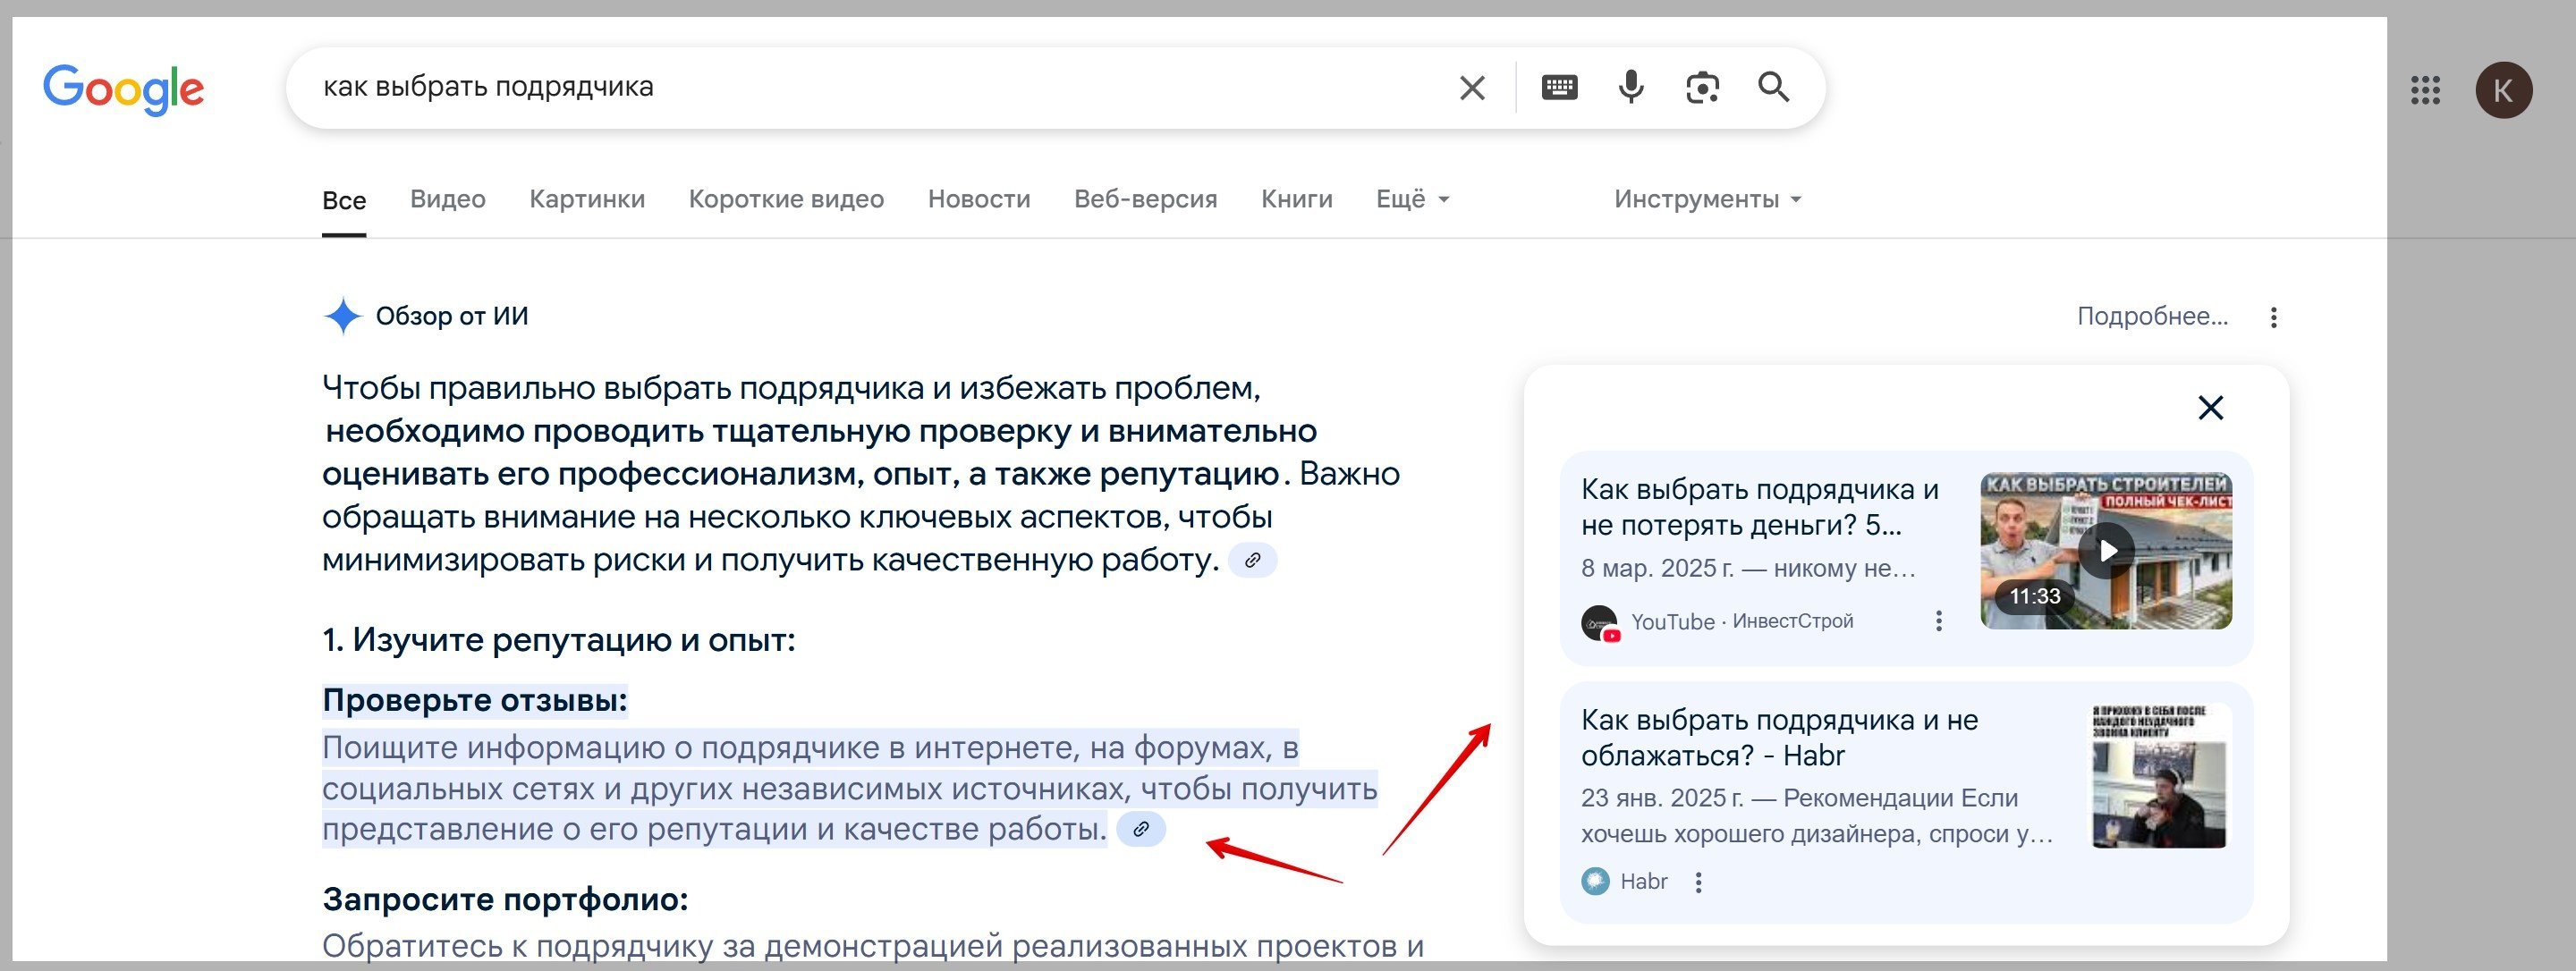This screenshot has width=2576, height=971.
Task: Clear the search box text
Action: click(x=1471, y=88)
